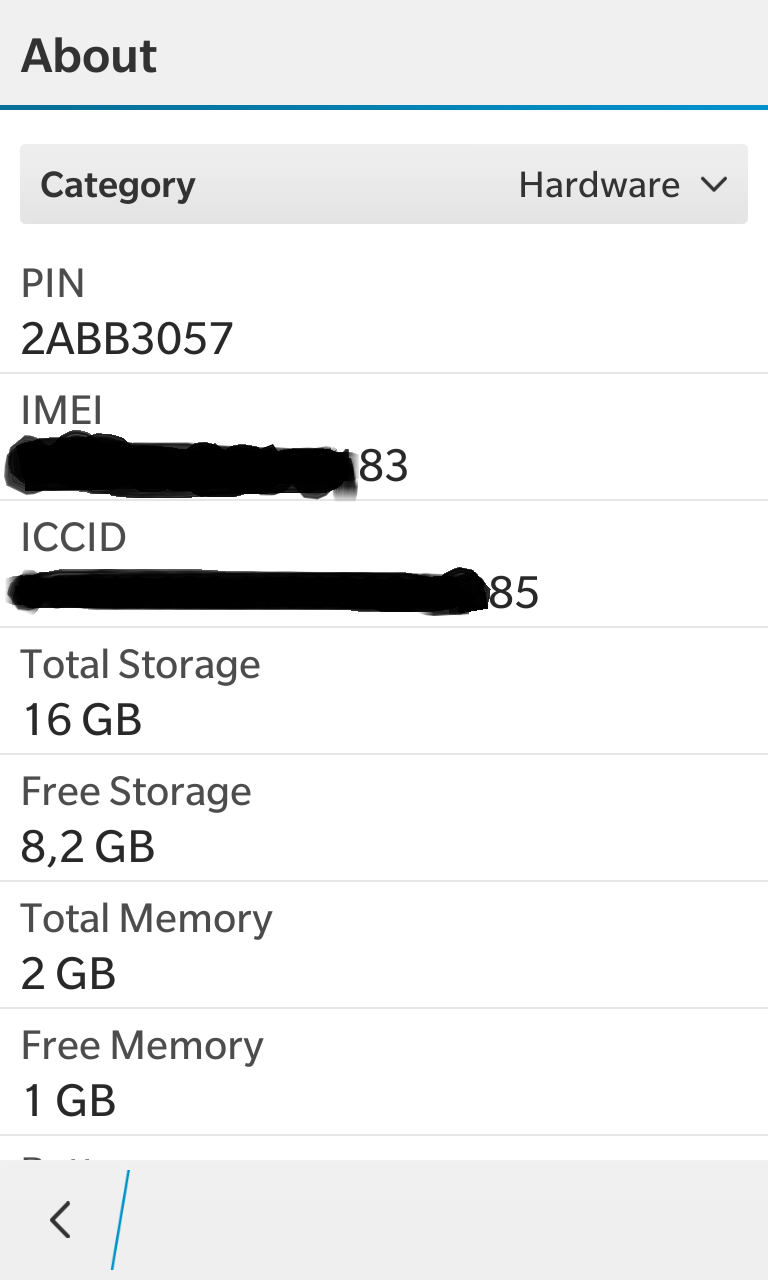Click the blue diagonal divider in bottom bar
Viewport: 768px width, 1280px height.
[x=120, y=1220]
